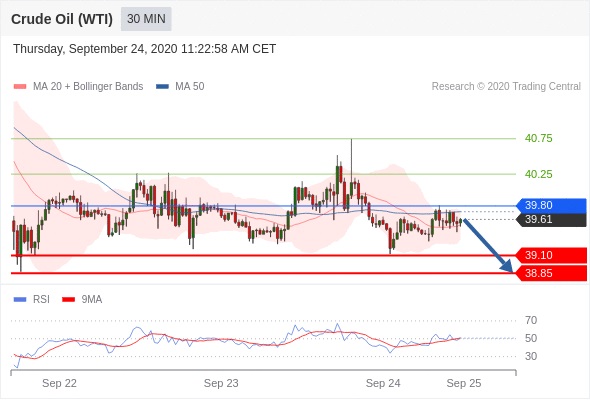The height and width of the screenshot is (400, 590).
Task: Select the Sep 23 date axis label
Action: point(221,383)
